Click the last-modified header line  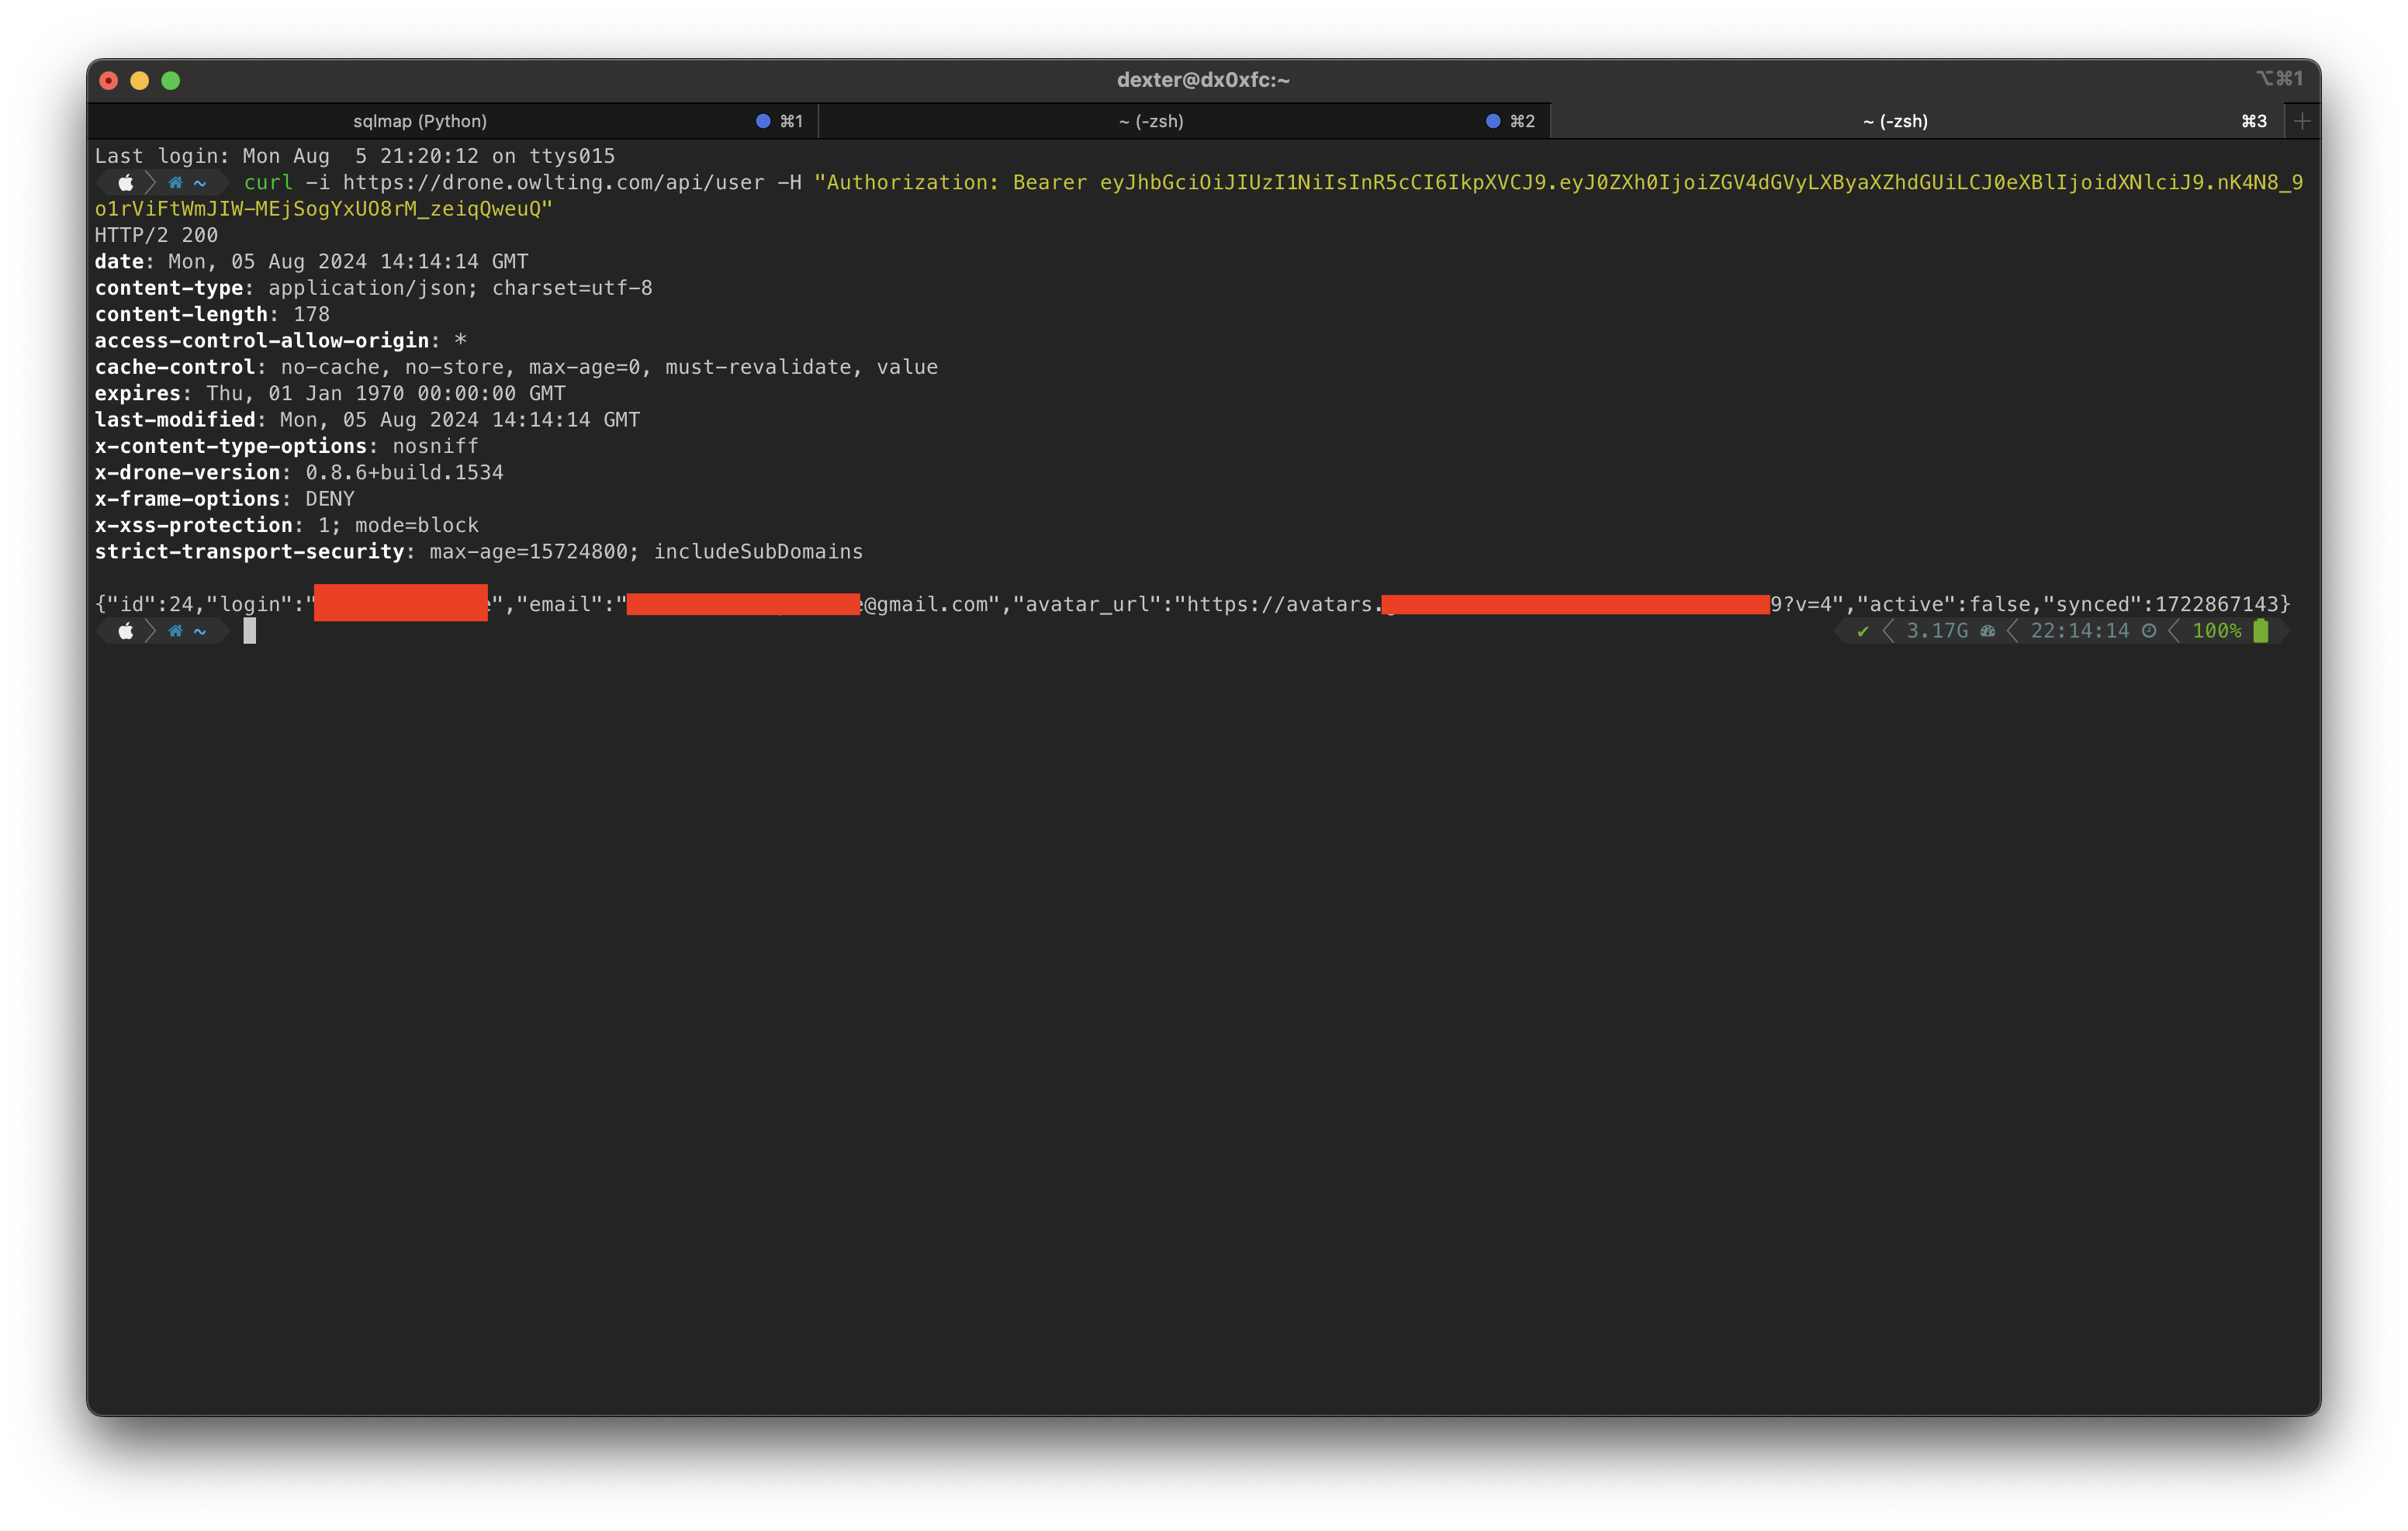click(x=368, y=420)
